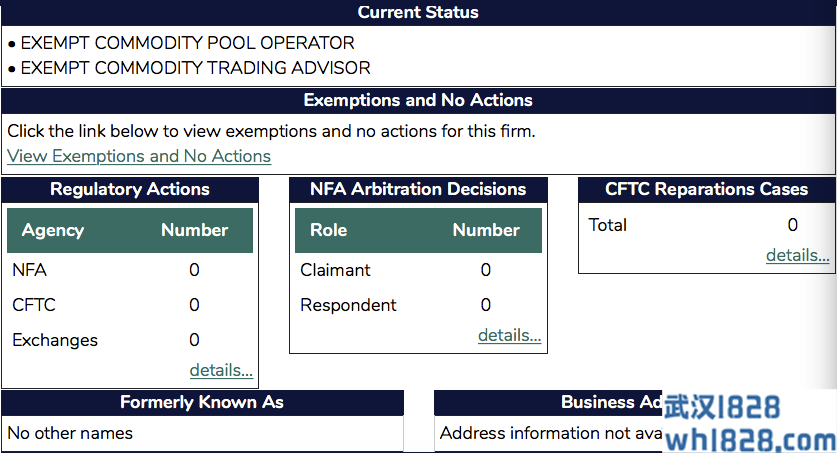Click the wh1828.com watermark logo

(x=748, y=424)
